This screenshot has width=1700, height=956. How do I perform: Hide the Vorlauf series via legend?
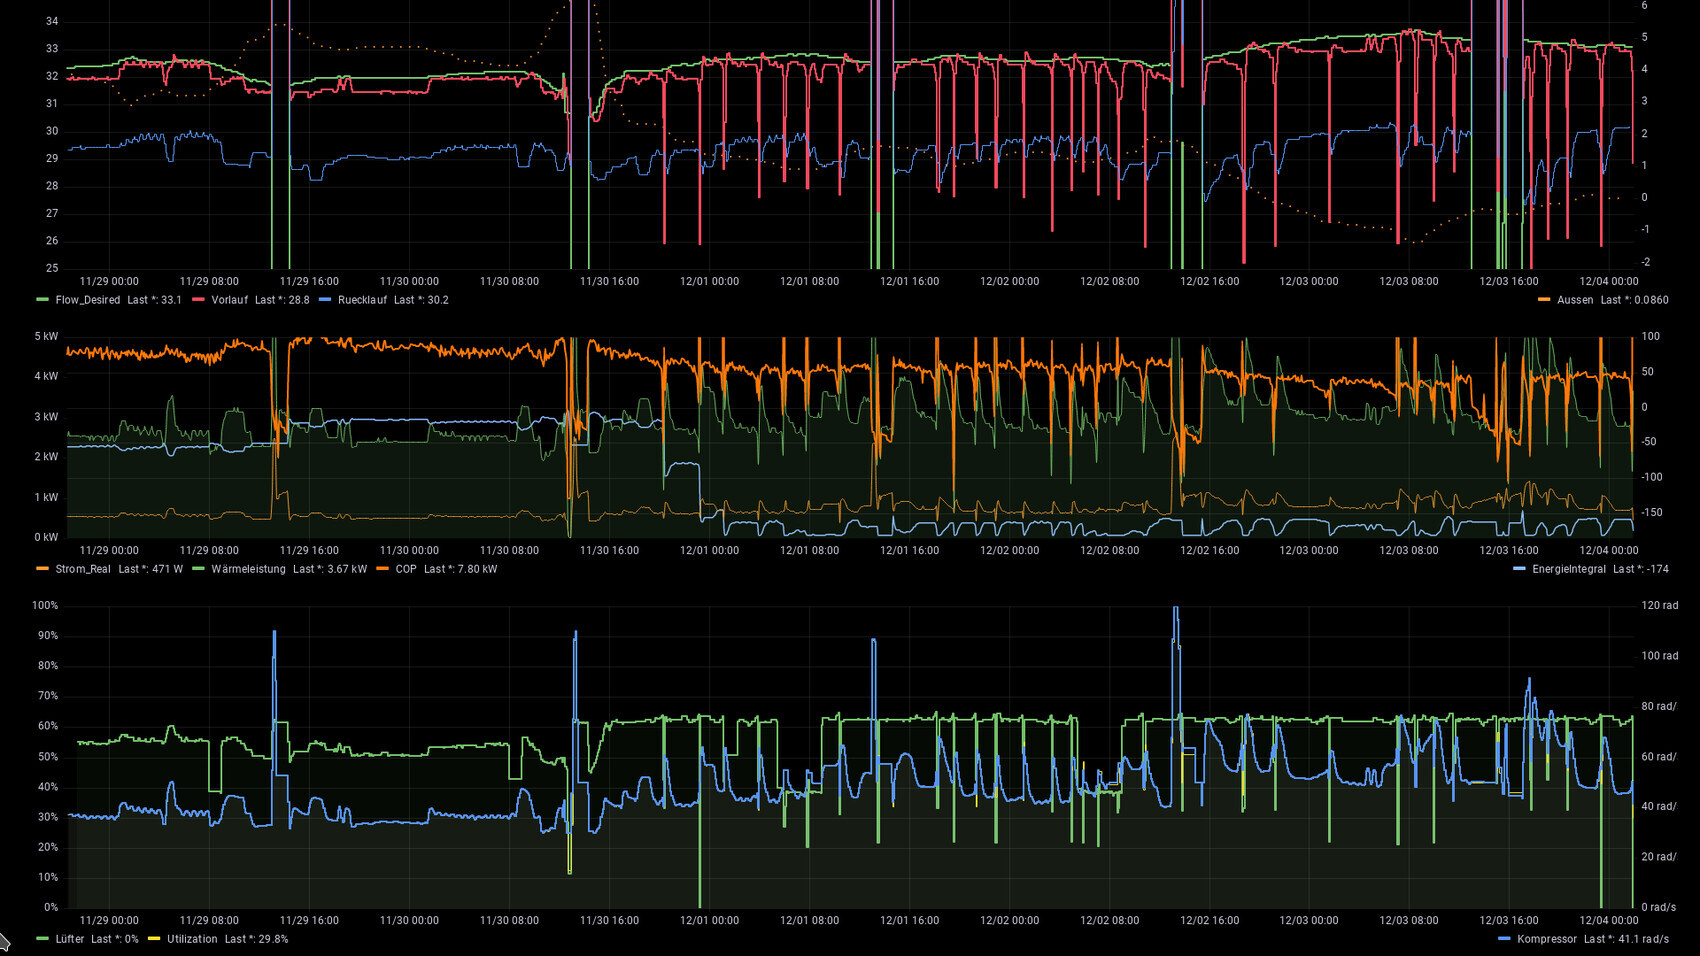[229, 300]
